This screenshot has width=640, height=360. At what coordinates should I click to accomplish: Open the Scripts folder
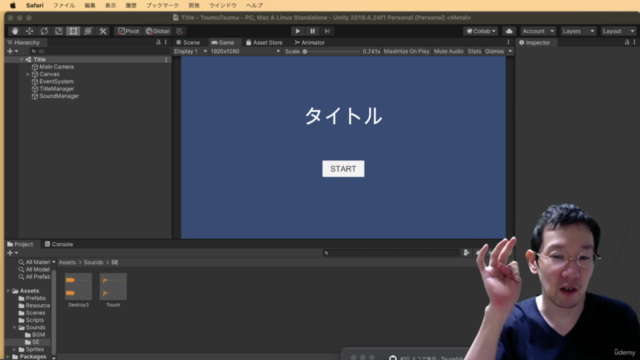(31, 320)
